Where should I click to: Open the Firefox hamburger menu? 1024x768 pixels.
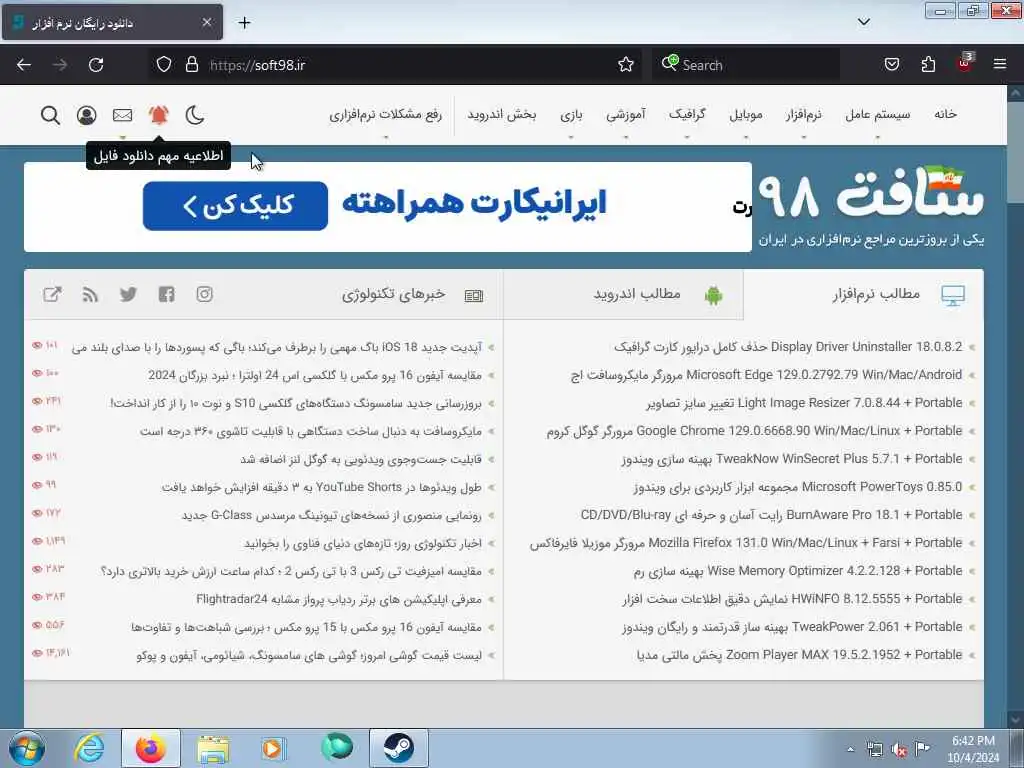(1000, 64)
